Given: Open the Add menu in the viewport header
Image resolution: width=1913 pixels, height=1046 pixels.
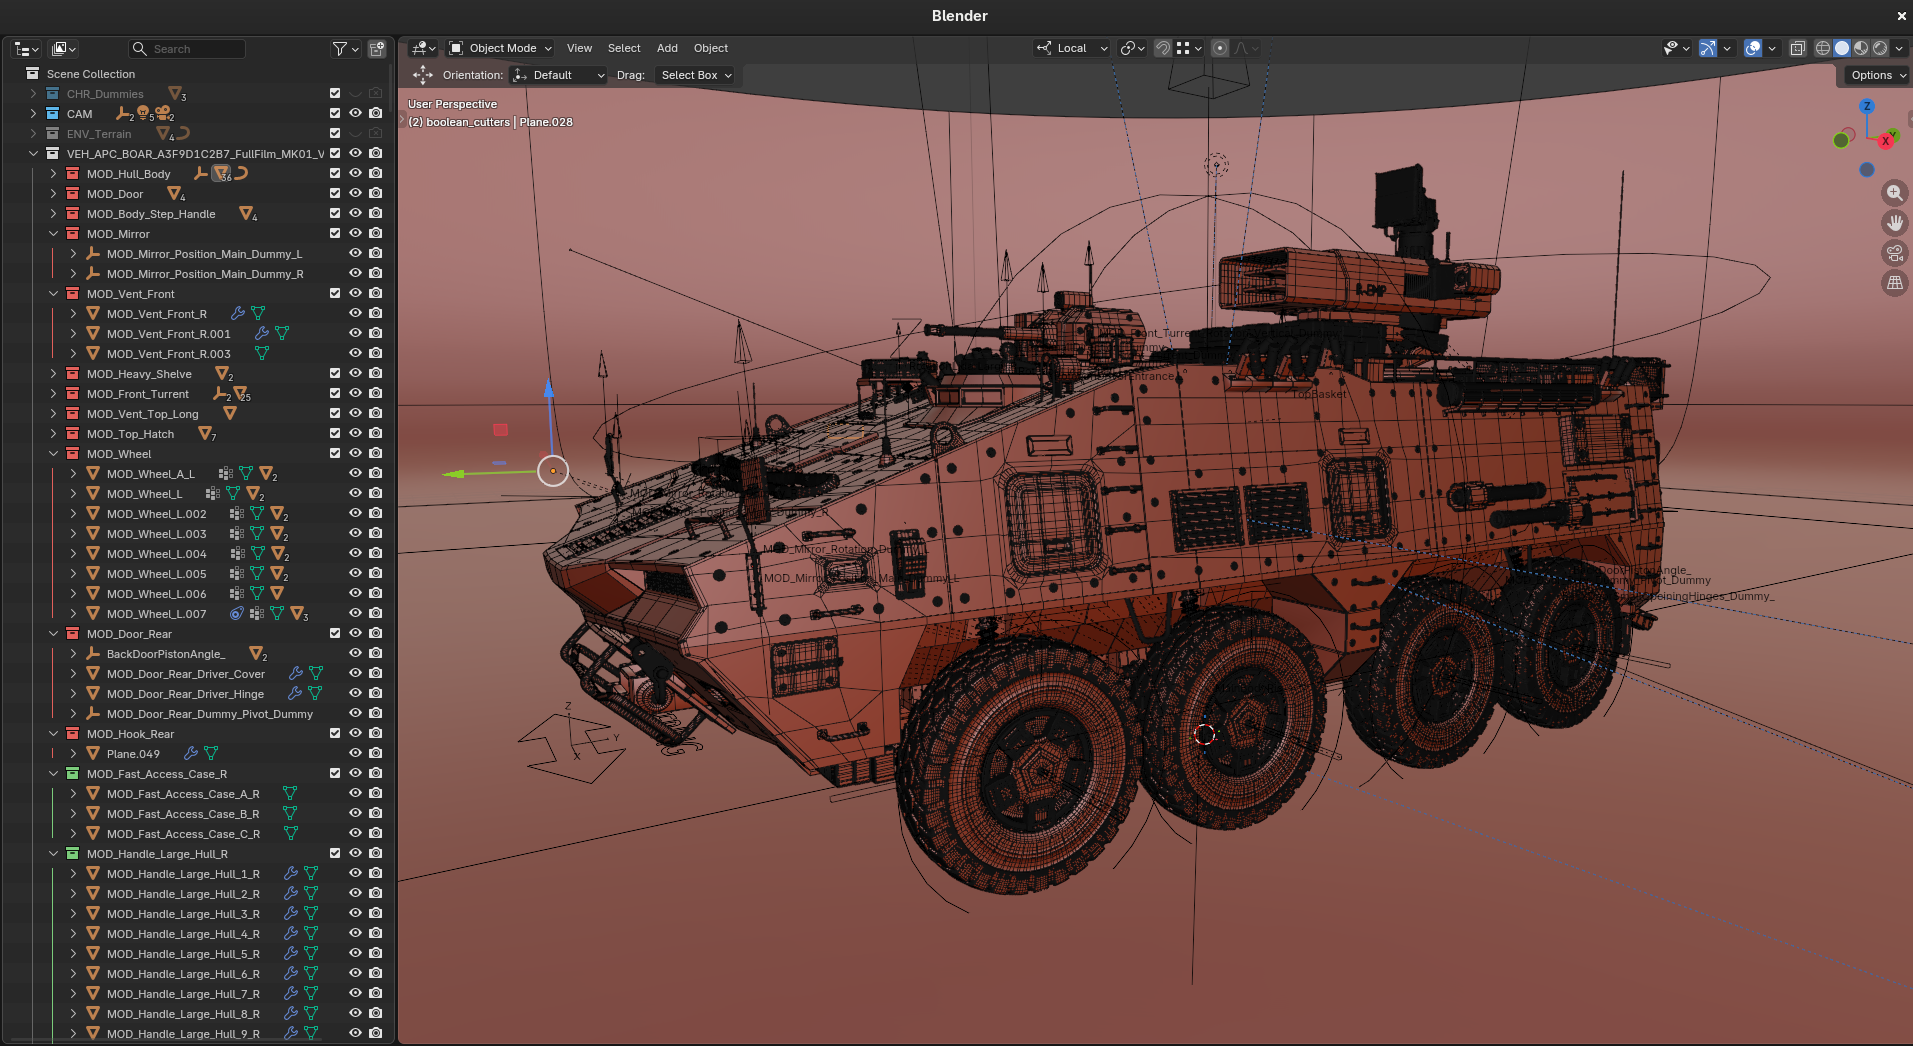Looking at the screenshot, I should coord(667,48).
